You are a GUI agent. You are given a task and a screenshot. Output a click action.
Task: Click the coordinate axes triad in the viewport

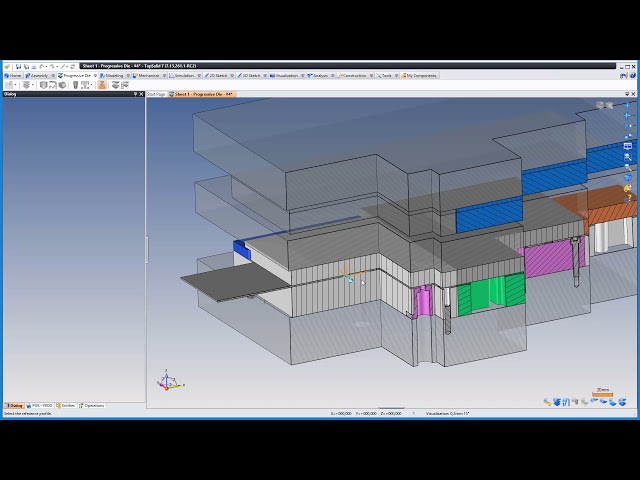[168, 381]
